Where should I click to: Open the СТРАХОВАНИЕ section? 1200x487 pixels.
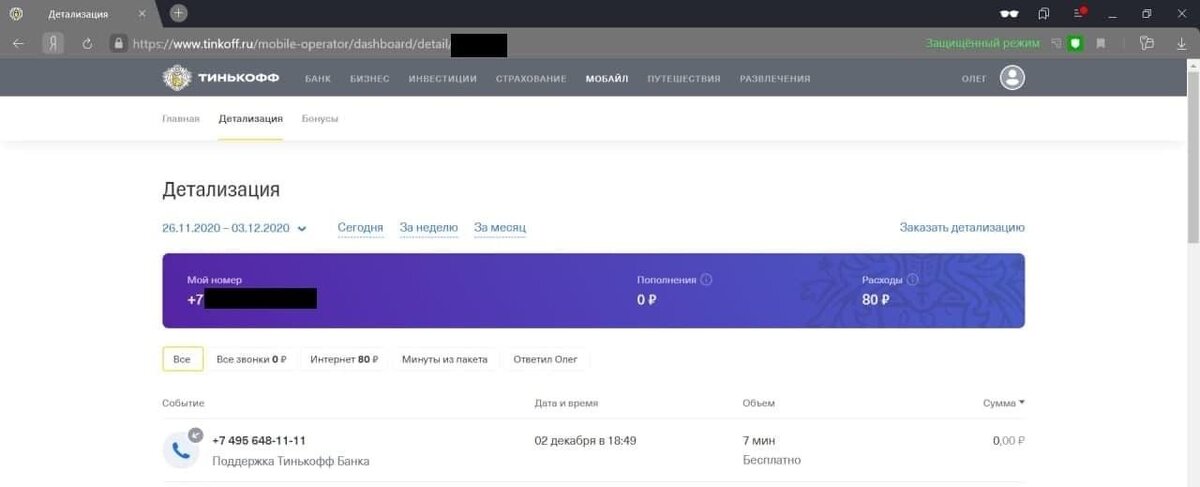[x=531, y=78]
